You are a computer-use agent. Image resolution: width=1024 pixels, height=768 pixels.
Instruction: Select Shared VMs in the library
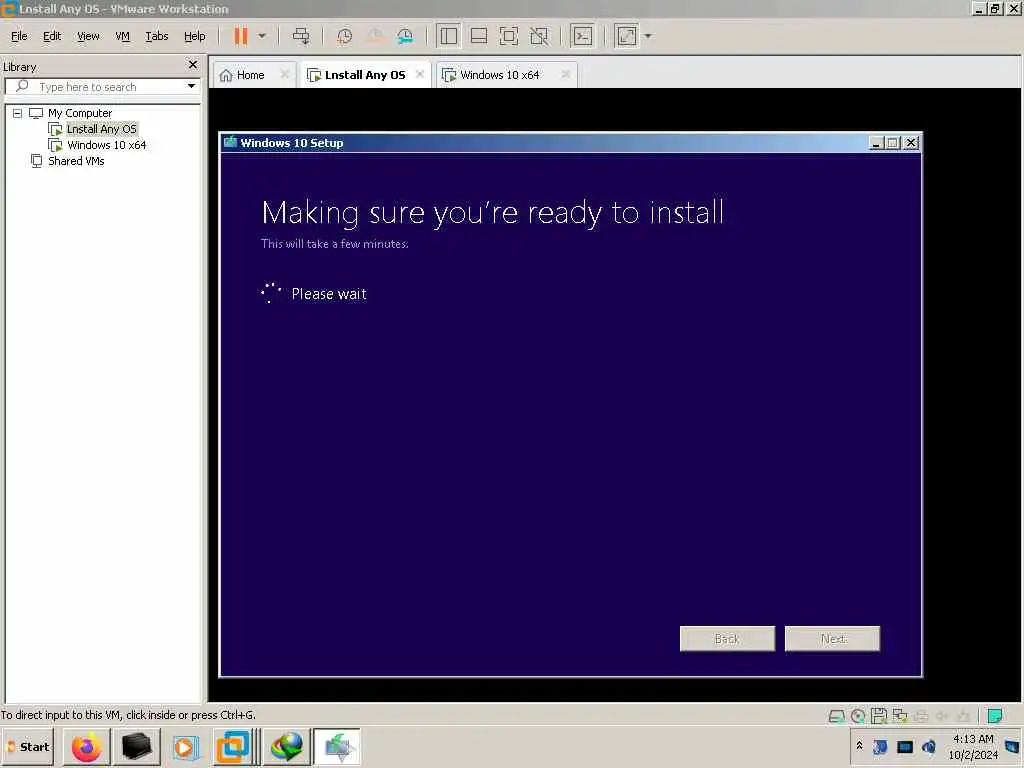click(76, 161)
